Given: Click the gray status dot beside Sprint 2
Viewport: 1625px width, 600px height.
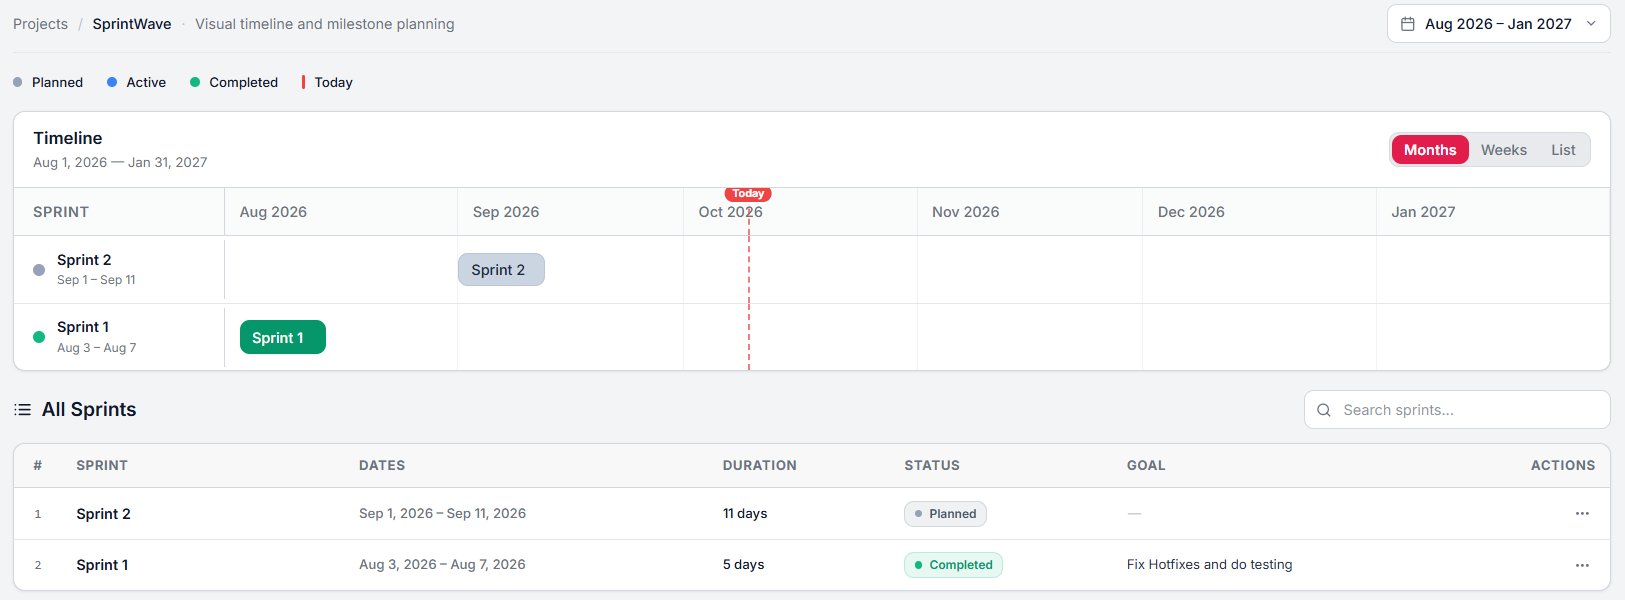Looking at the screenshot, I should click(x=39, y=270).
